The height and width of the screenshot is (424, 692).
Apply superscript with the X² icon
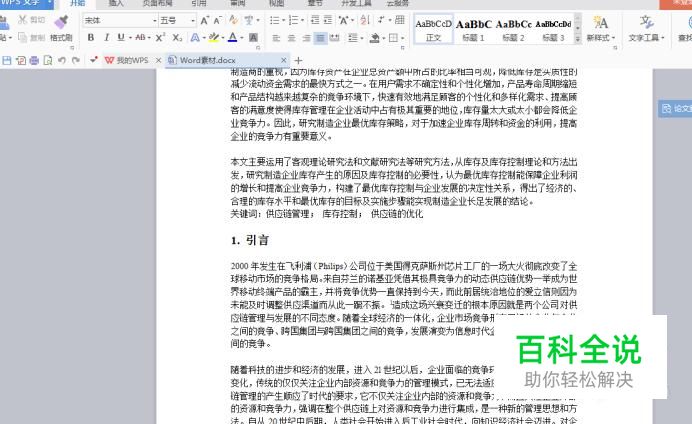[160, 38]
